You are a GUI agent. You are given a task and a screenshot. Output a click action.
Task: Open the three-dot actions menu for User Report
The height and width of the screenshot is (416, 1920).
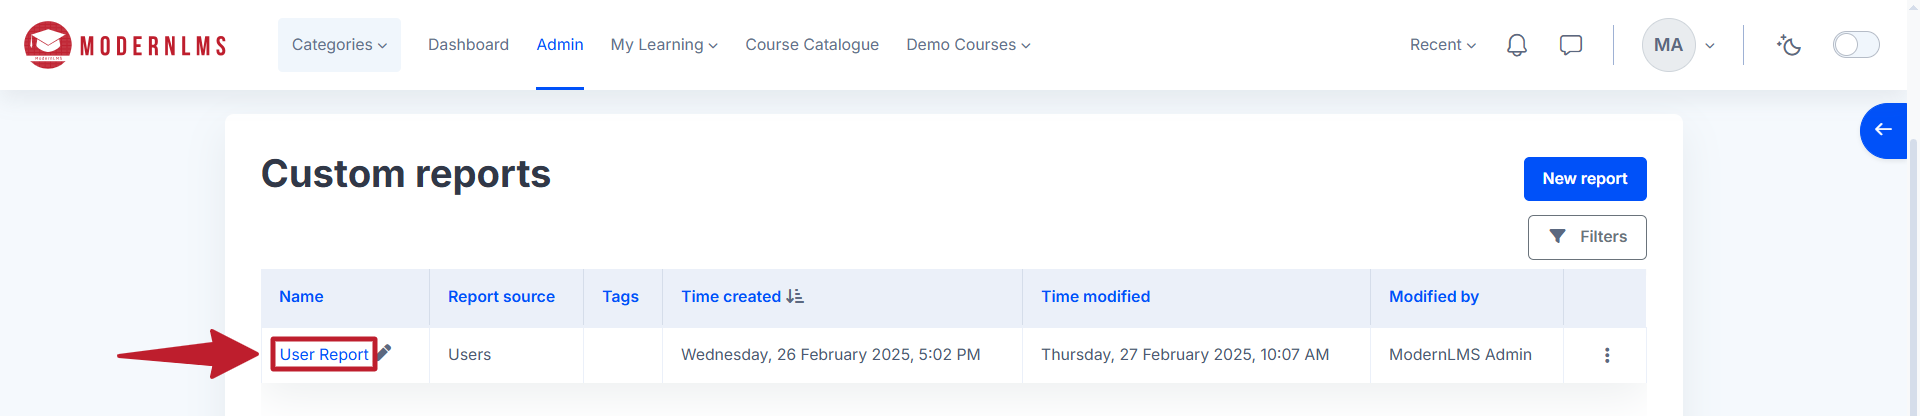(1607, 355)
